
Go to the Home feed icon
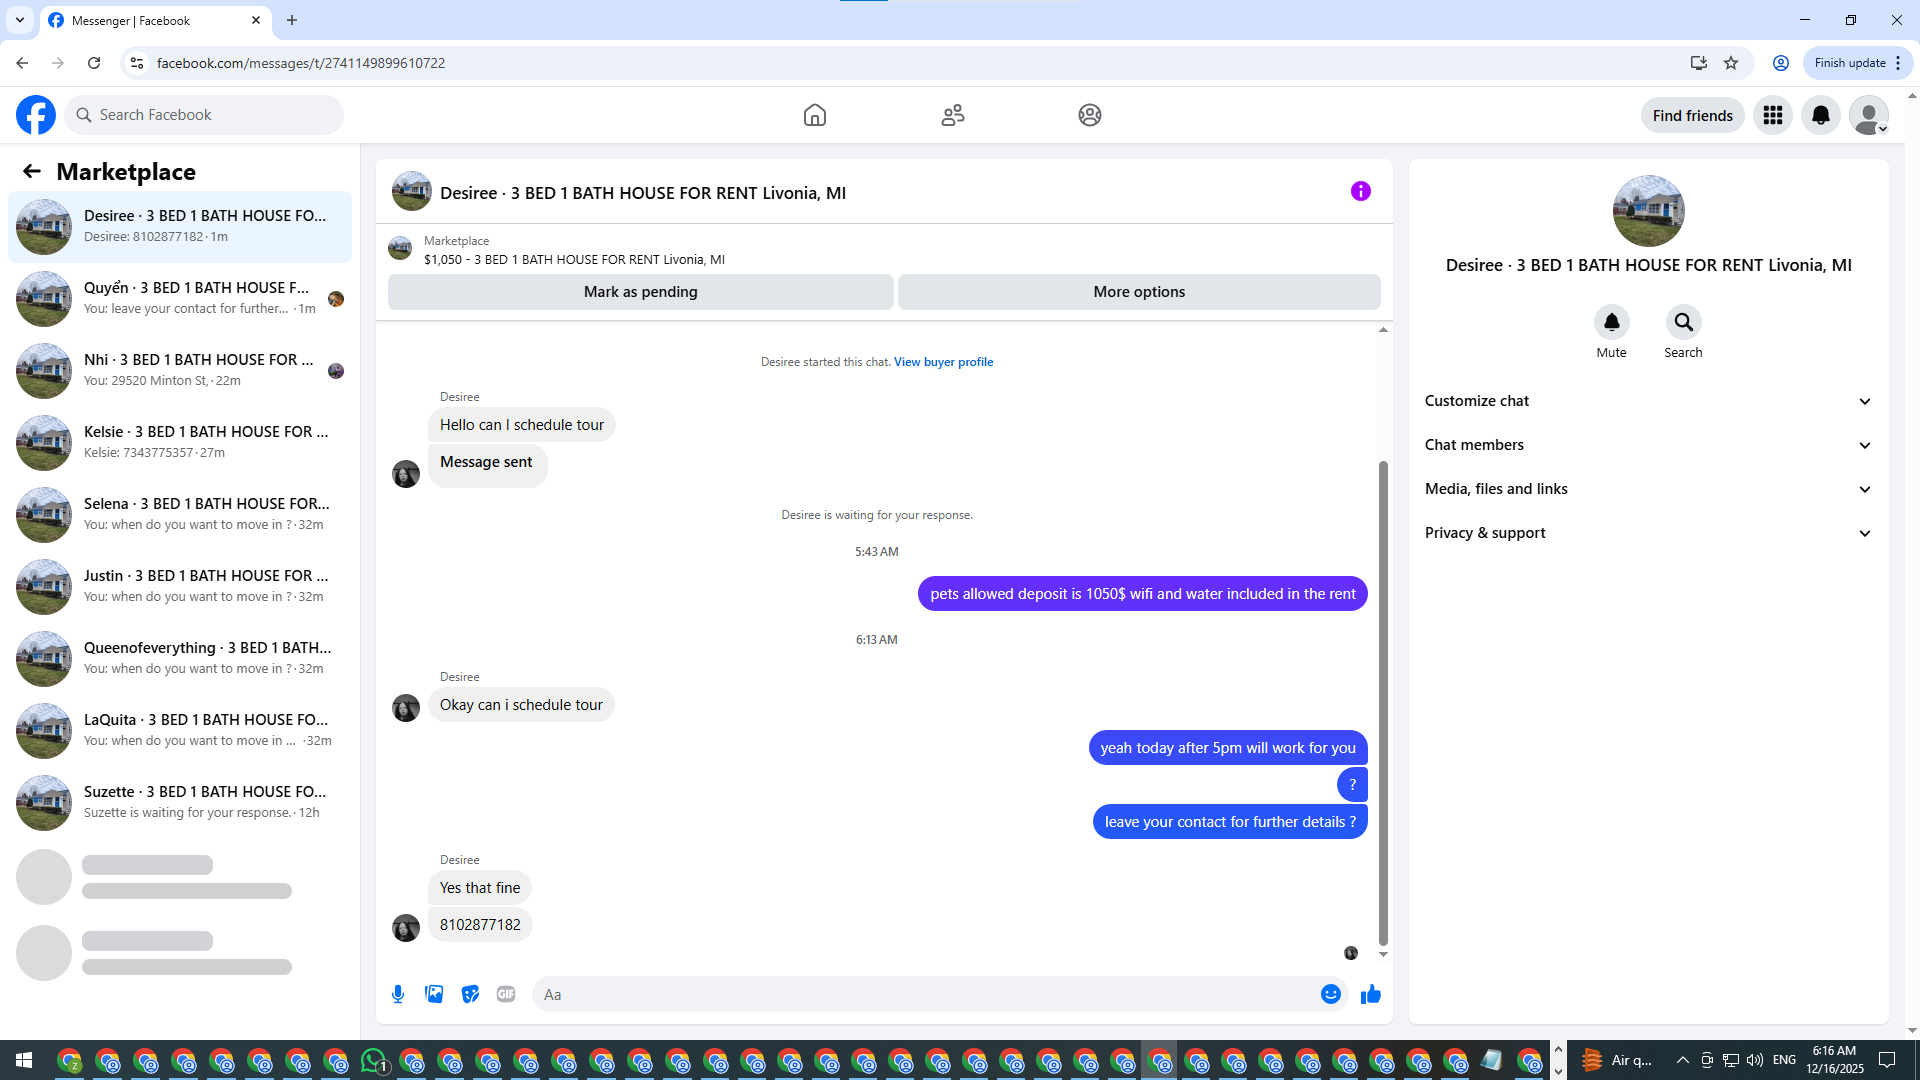click(815, 115)
